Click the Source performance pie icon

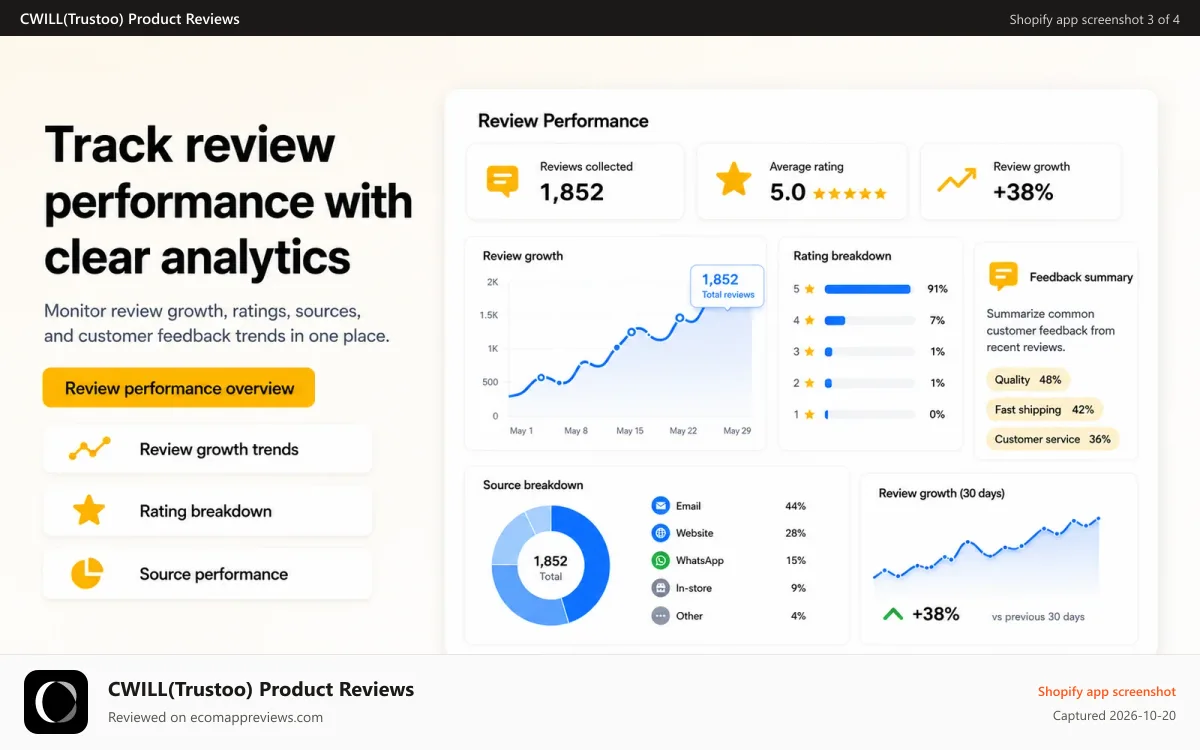87,573
